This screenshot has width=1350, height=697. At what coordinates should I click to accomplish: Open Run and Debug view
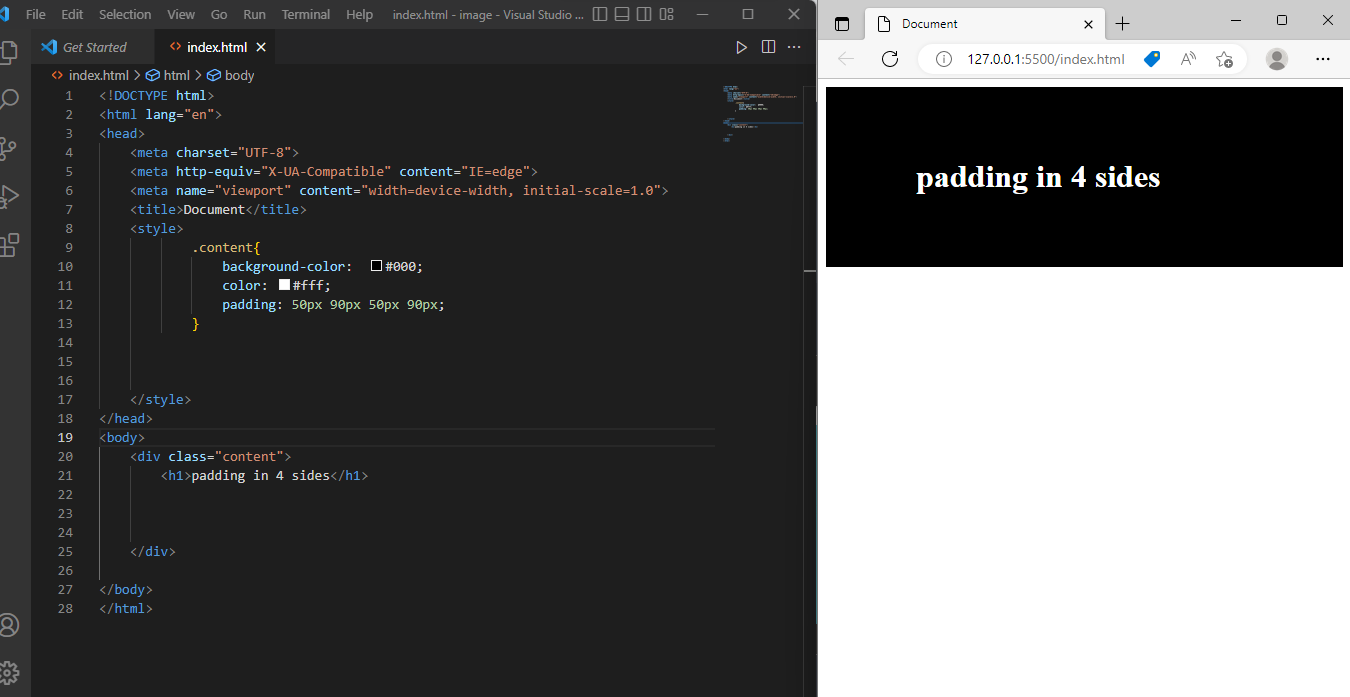(8, 197)
